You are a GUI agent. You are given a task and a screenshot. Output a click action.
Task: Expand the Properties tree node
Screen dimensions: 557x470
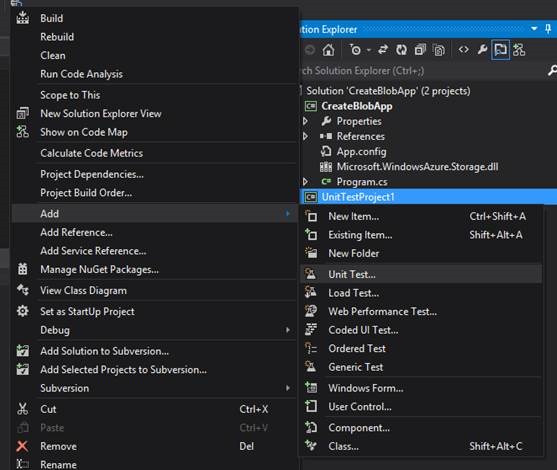point(305,121)
